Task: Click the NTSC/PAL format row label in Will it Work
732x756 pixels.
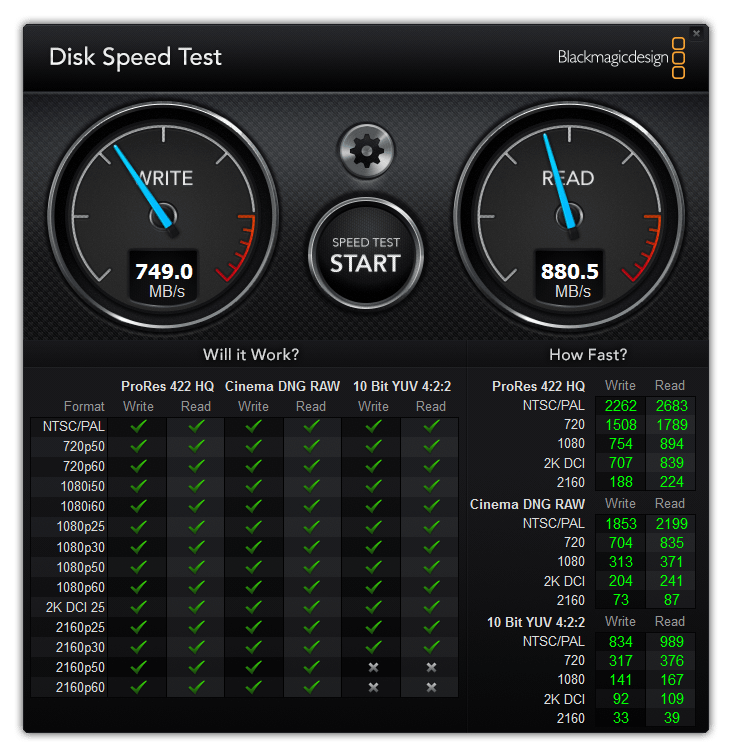Action: (73, 427)
